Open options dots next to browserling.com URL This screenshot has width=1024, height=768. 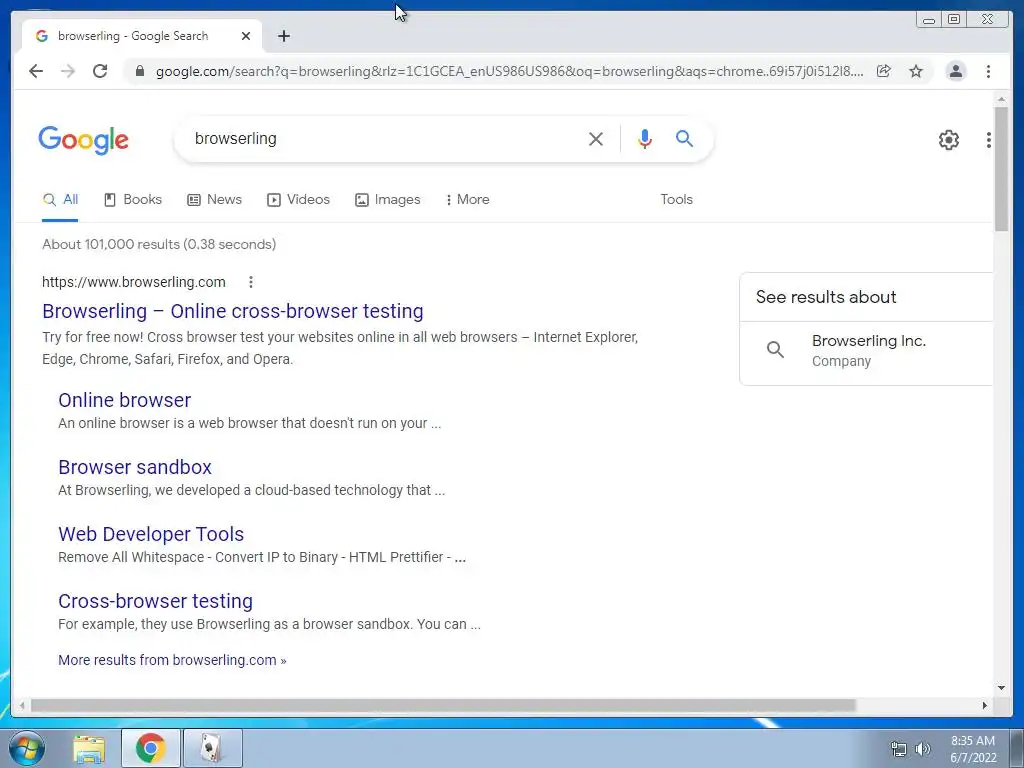[x=251, y=282]
